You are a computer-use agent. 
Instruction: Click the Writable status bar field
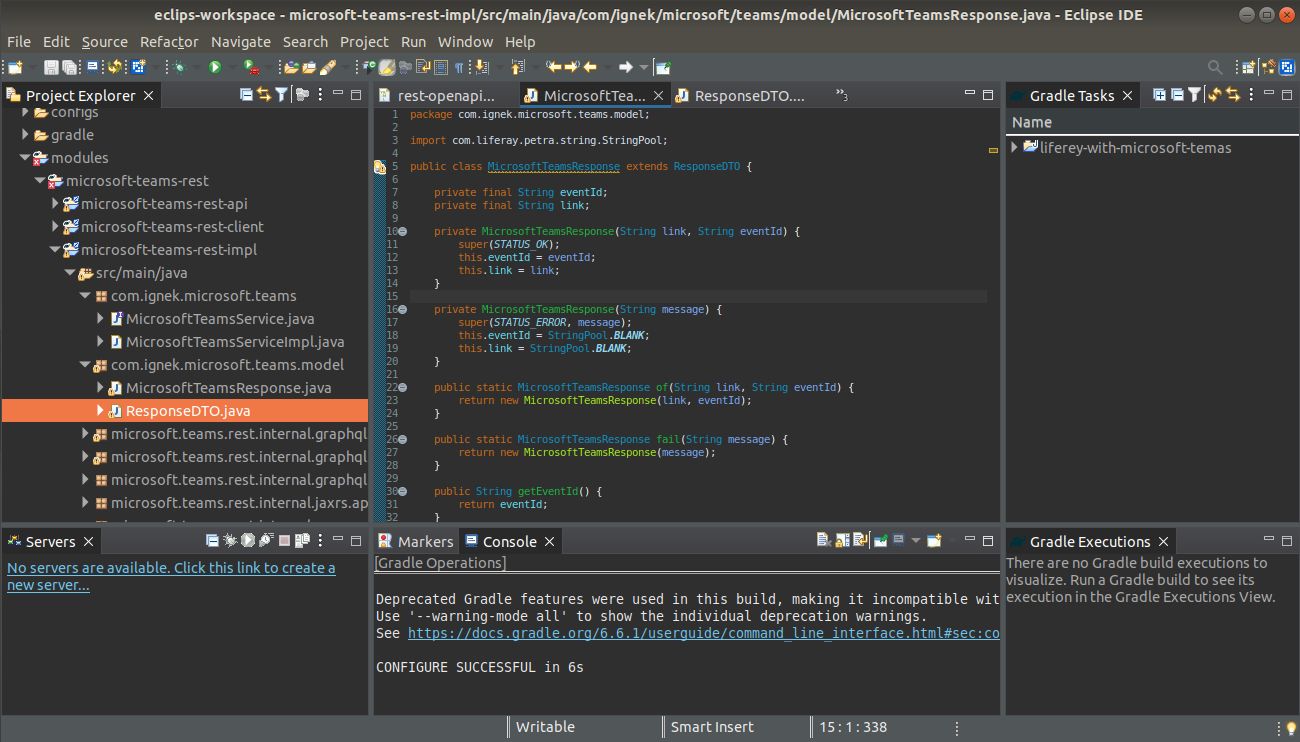[545, 727]
